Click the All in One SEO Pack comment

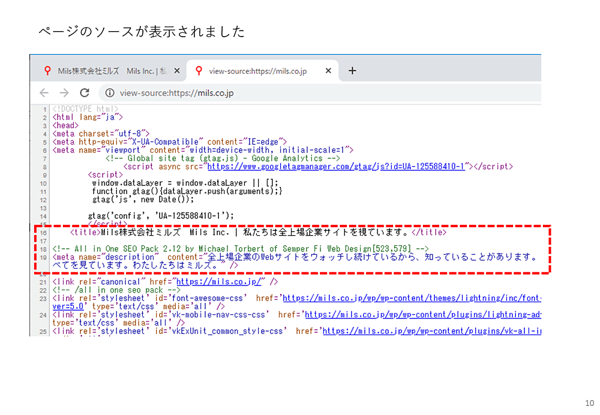coord(241,249)
